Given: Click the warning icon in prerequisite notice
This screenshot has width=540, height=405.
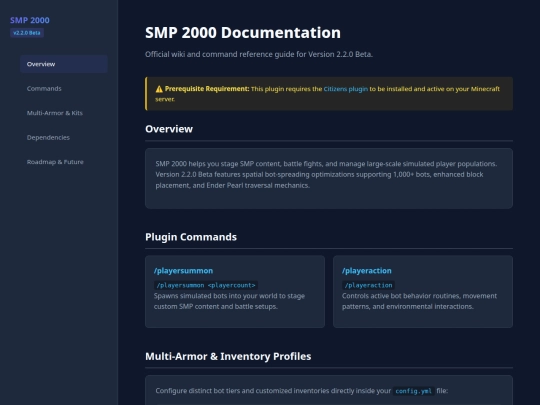Looking at the screenshot, I should click(x=159, y=89).
